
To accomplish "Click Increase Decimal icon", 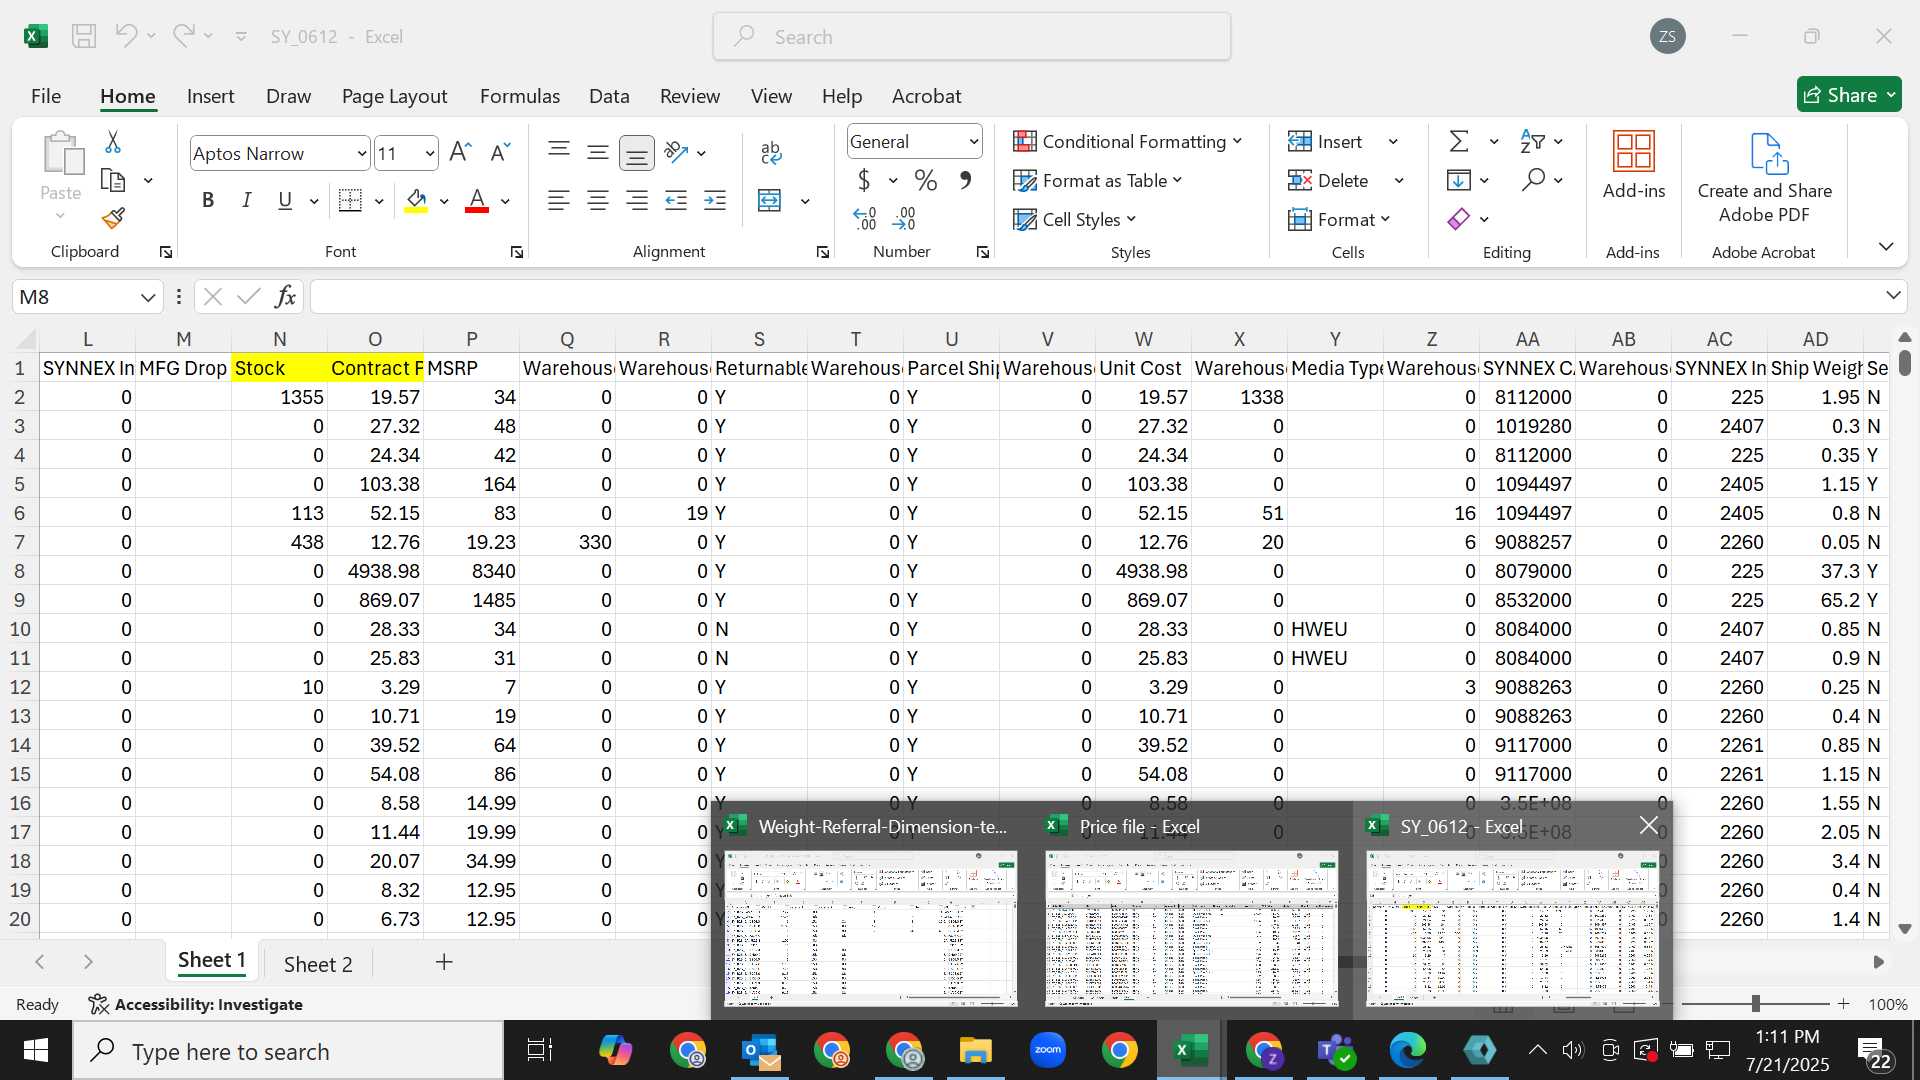I will [x=865, y=219].
